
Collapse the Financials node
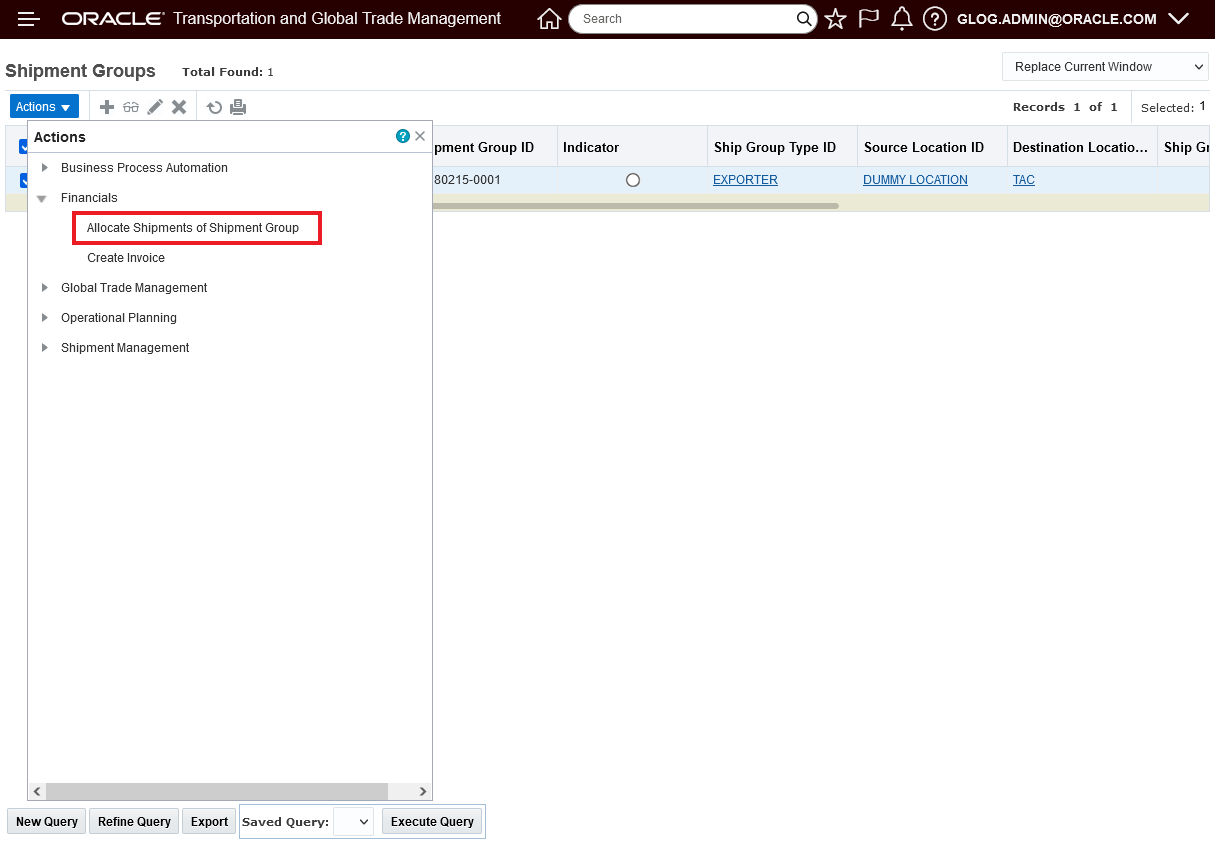pyautogui.click(x=42, y=198)
